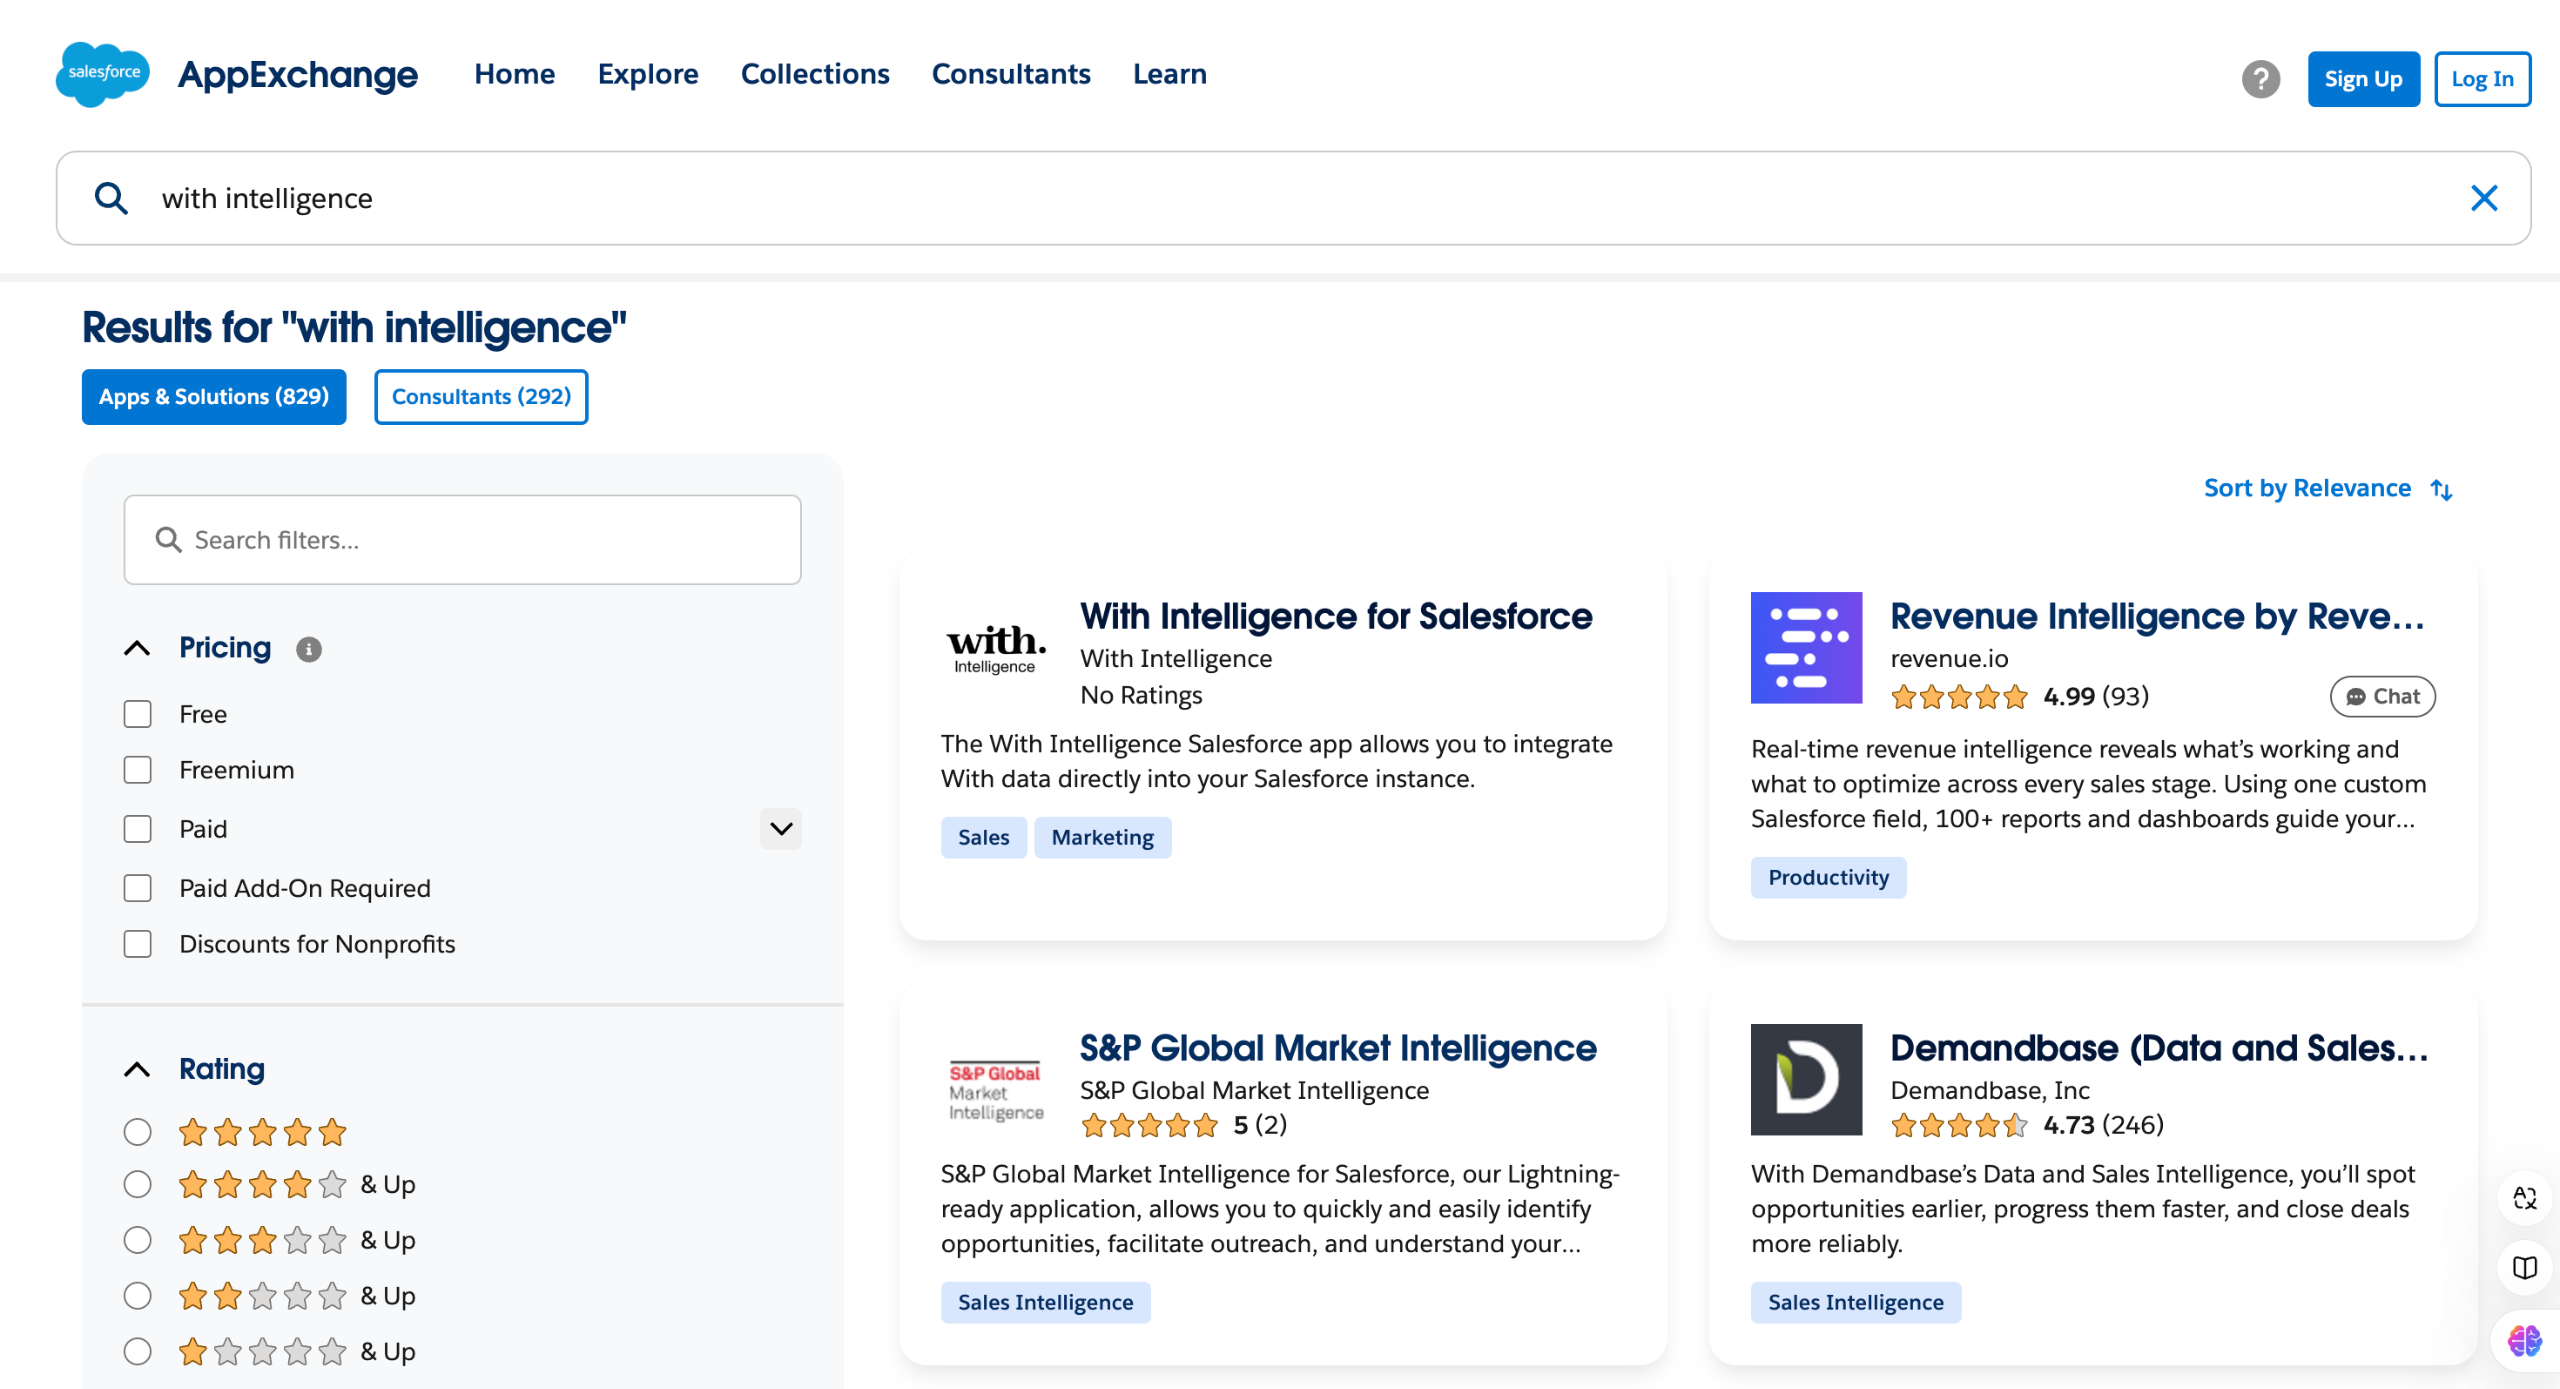Viewport: 2560px width, 1389px height.
Task: Click the brain icon at bottom right
Action: (x=2524, y=1340)
